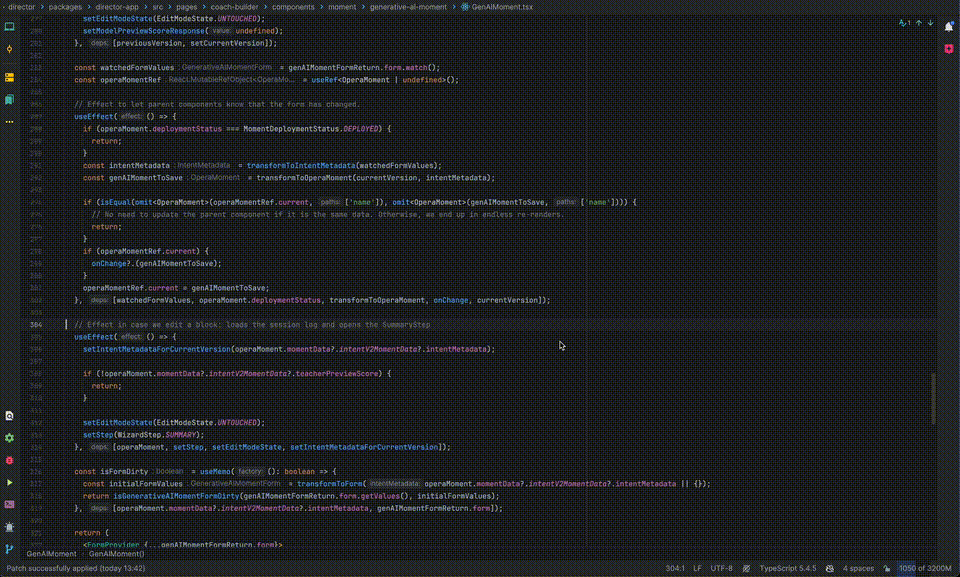The height and width of the screenshot is (577, 960).
Task: Click the GenAIMoment() function breadcrumb at bottom
Action: 116,554
